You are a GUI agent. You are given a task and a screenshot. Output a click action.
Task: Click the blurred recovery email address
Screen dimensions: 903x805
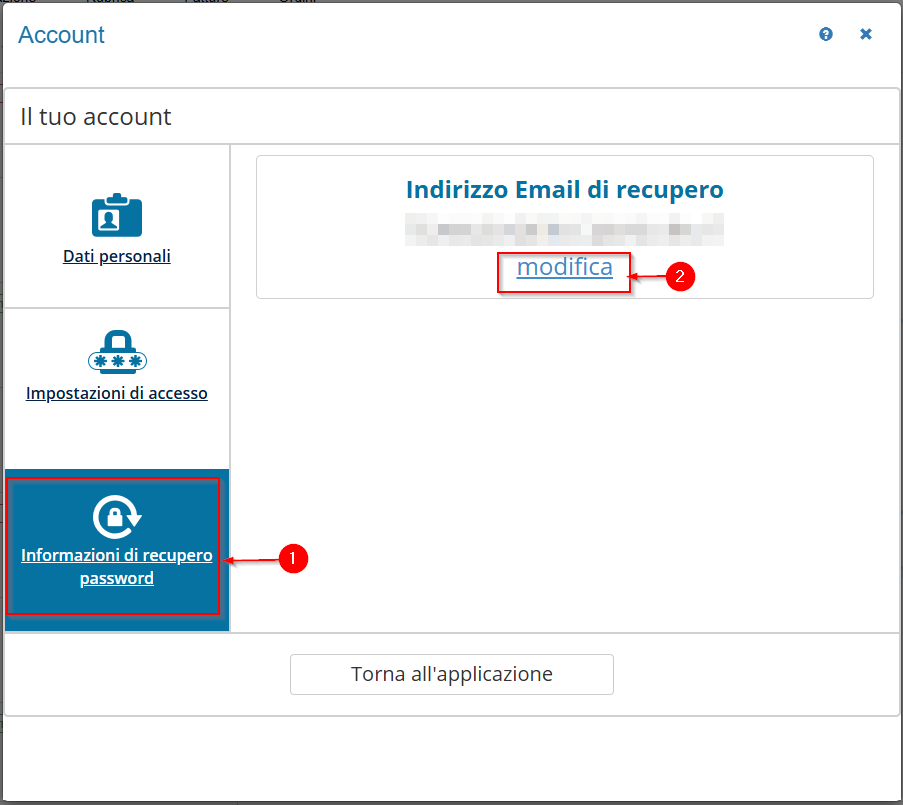click(x=564, y=230)
